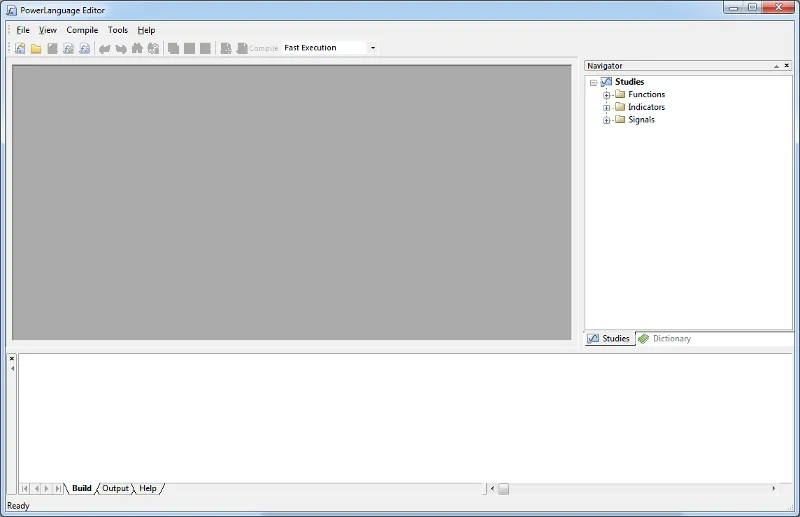Click the Studies chart icon in tree
This screenshot has height=517, width=800.
tap(606, 82)
